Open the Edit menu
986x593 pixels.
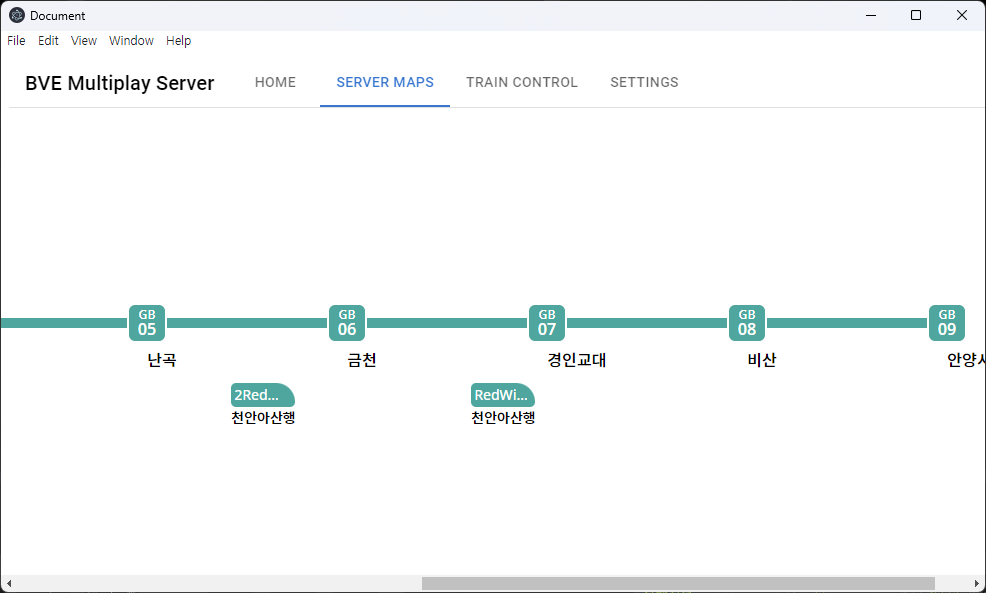pyautogui.click(x=48, y=41)
